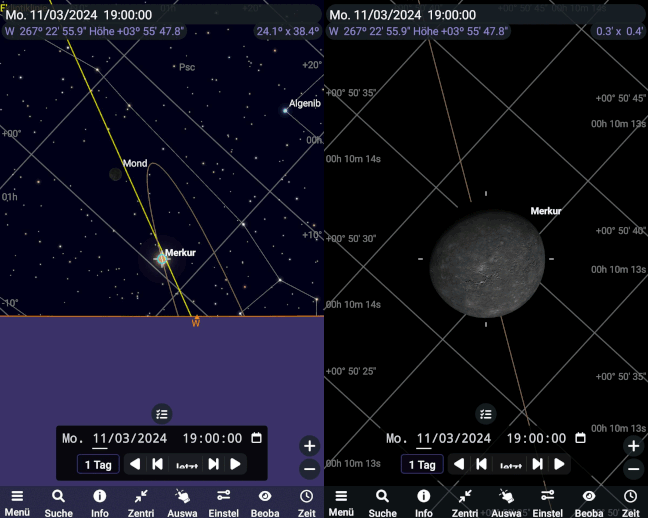The image size is (648, 518).
Task: Tap Zentri center button in the left panel
Action: [x=141, y=503]
